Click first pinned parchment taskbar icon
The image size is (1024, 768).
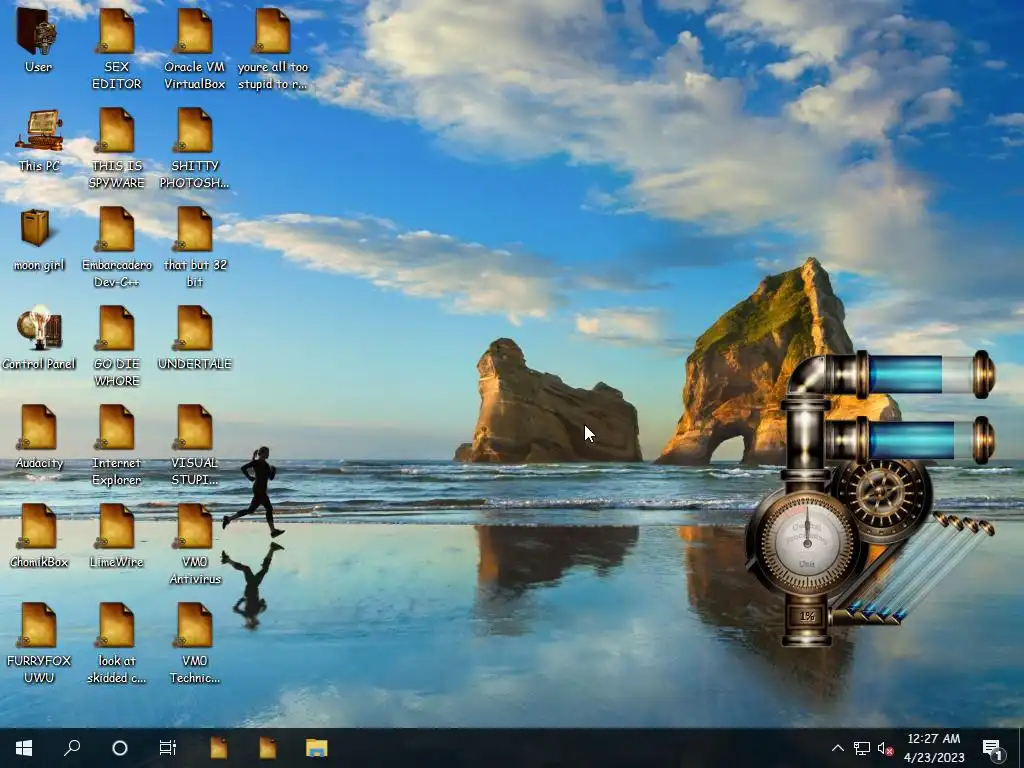coord(219,748)
